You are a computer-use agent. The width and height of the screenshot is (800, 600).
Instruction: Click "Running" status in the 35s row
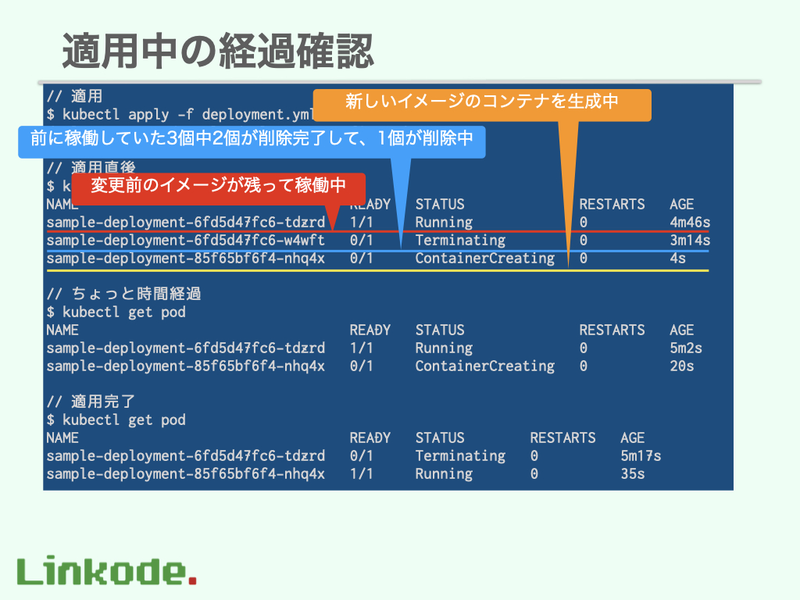444,474
